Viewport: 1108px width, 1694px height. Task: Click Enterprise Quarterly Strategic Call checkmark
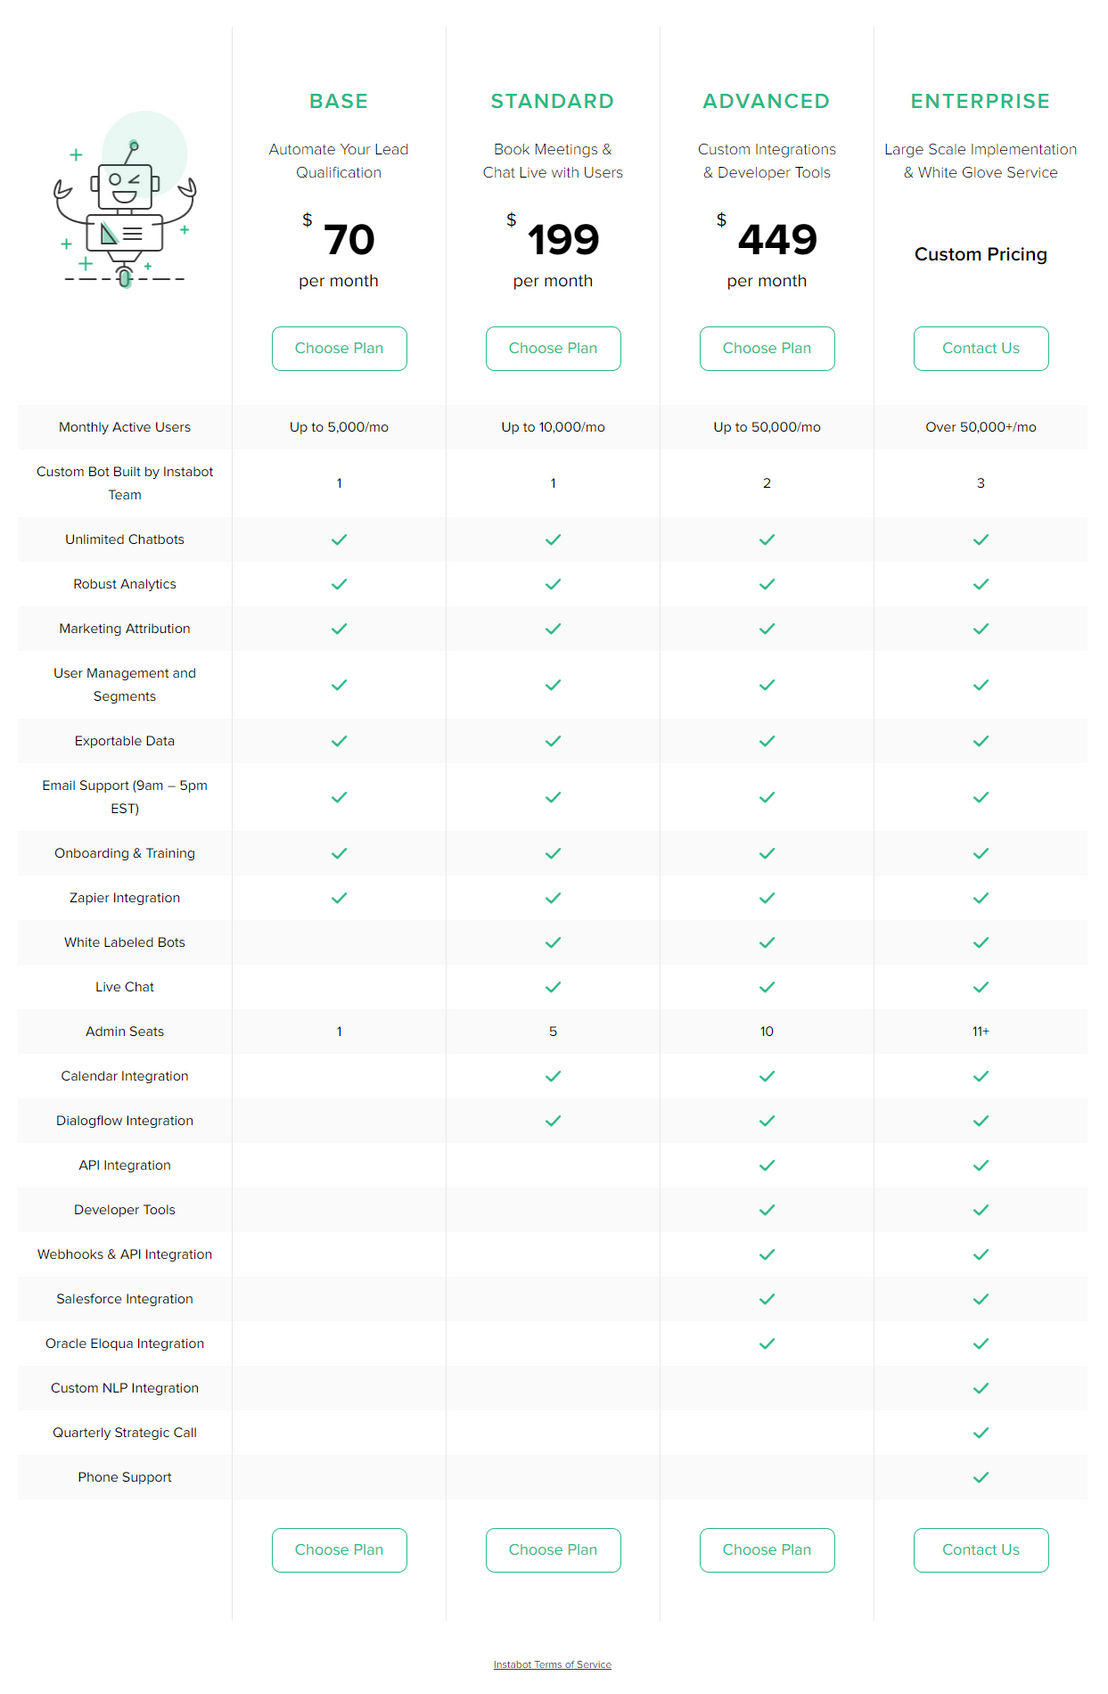click(x=981, y=1433)
